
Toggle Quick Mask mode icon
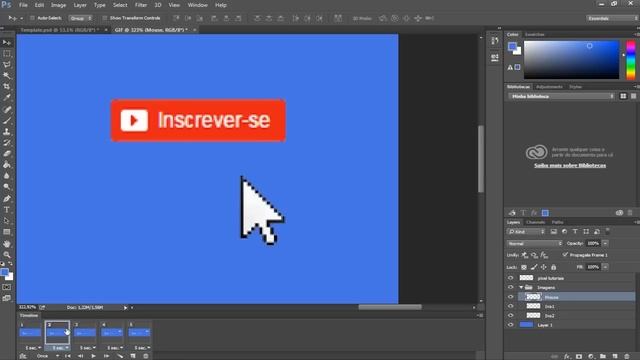point(7,287)
